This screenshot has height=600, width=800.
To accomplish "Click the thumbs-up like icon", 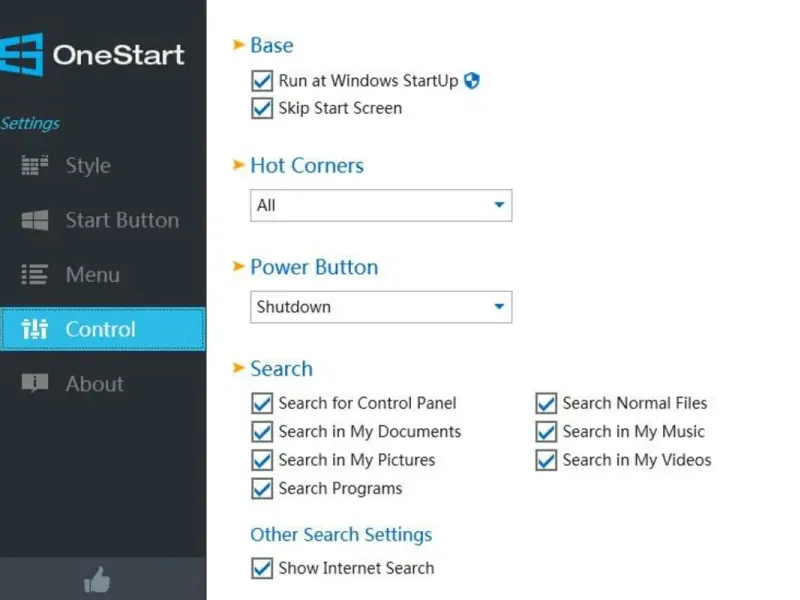I will 97,579.
